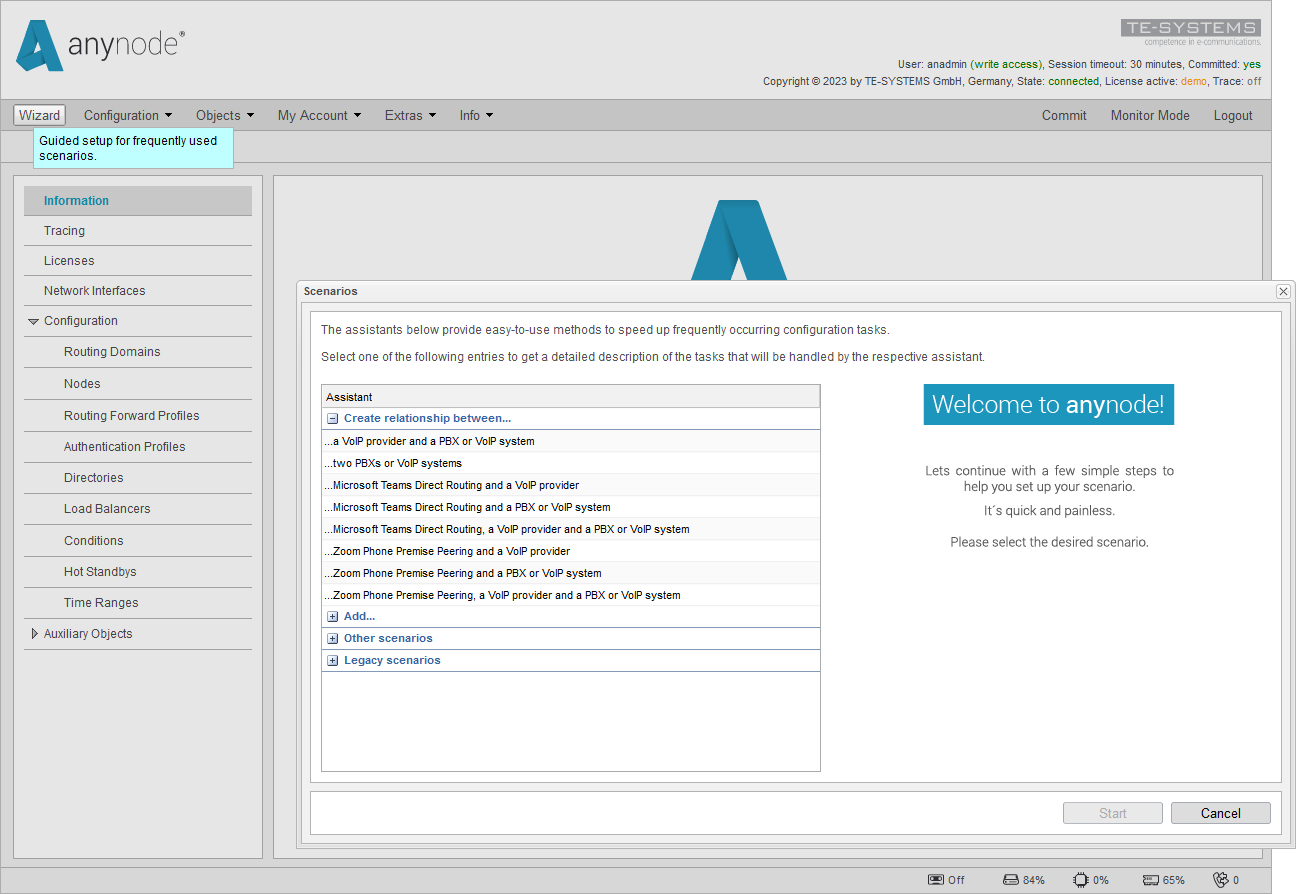
Task: Open the Configuration dropdown menu
Action: 128,115
